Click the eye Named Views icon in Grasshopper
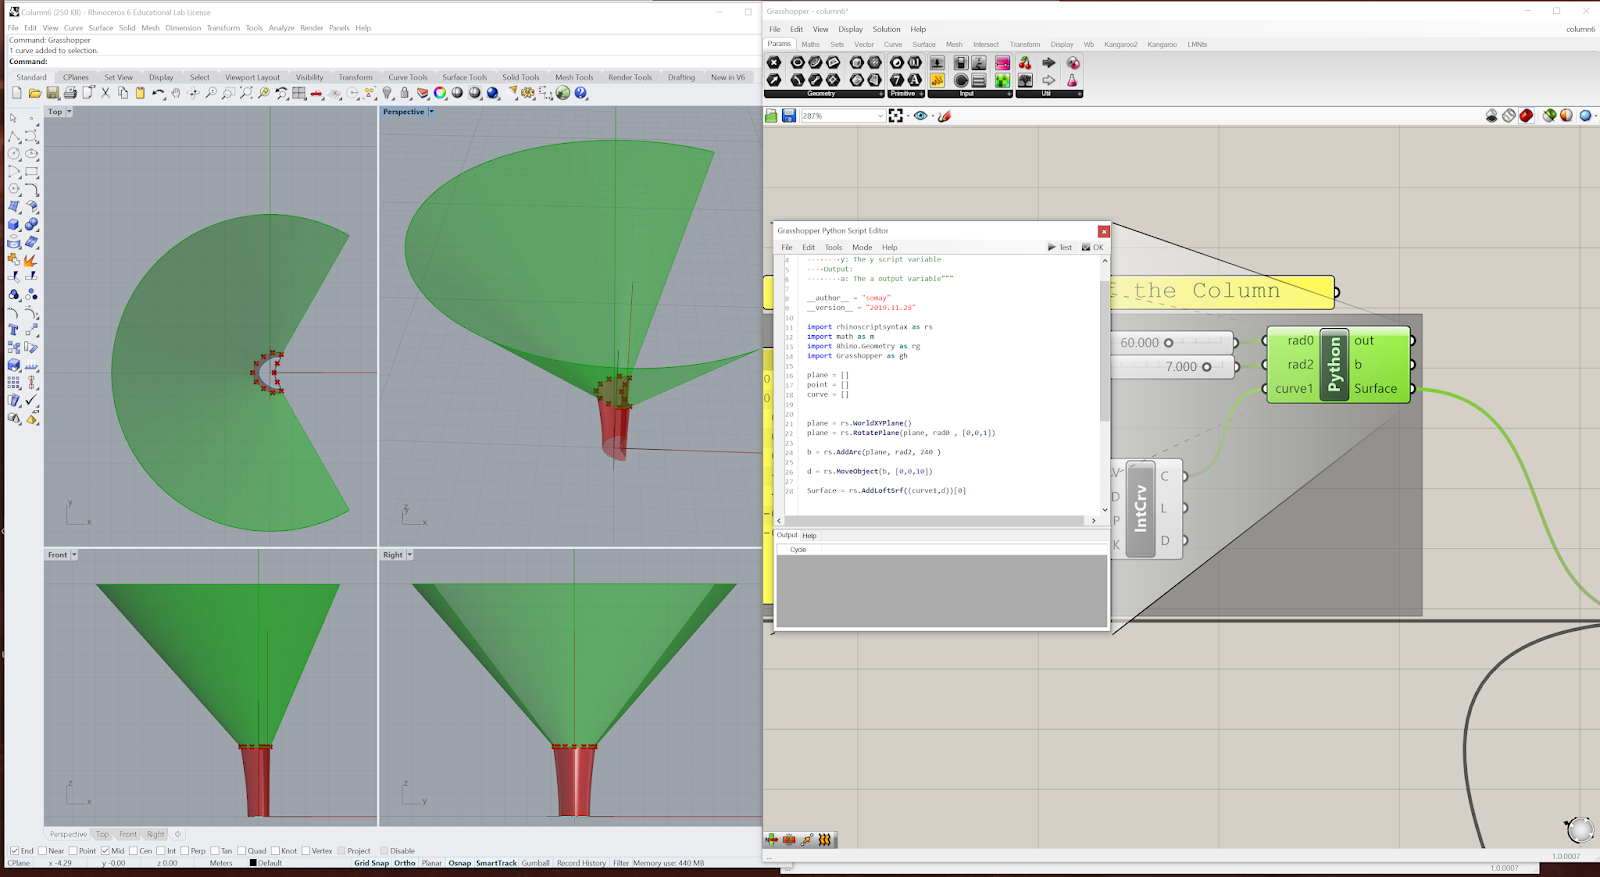1600x877 pixels. tap(921, 116)
